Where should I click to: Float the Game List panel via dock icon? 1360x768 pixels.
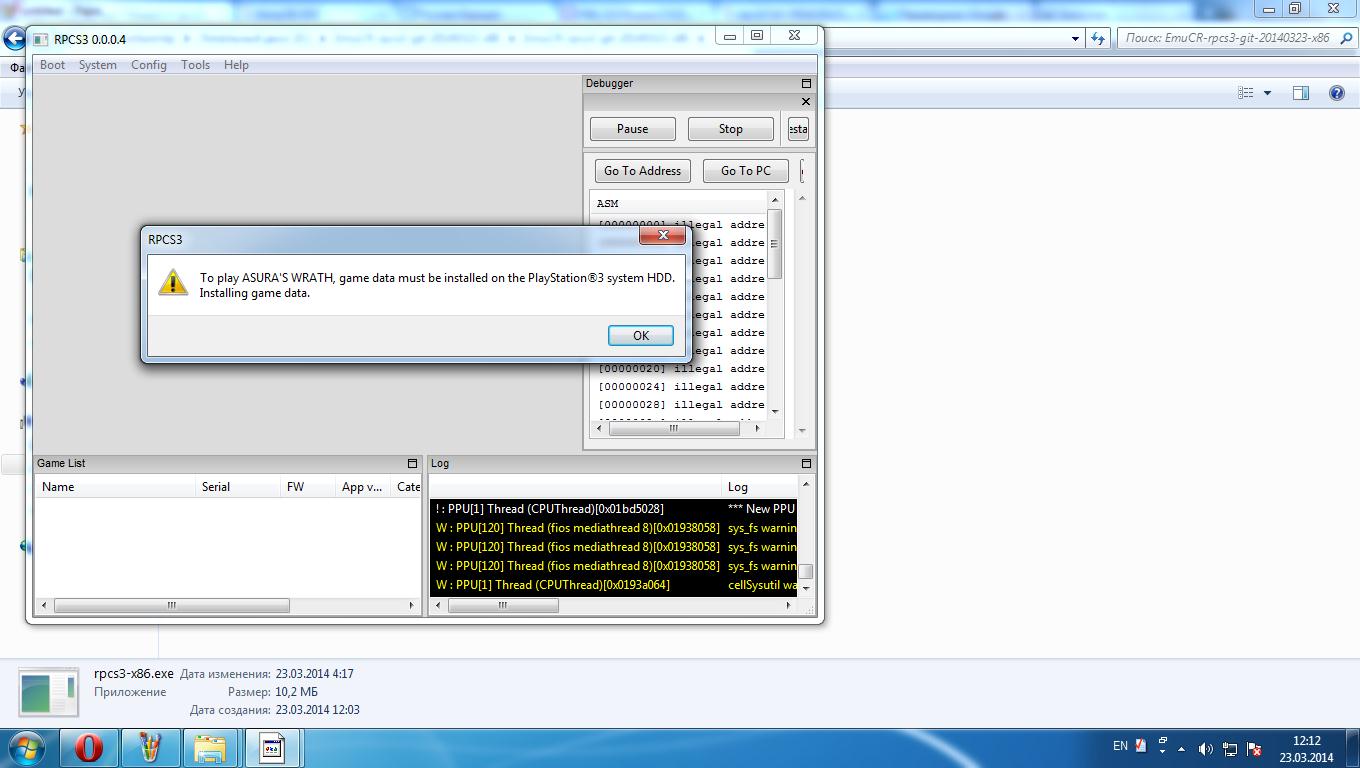(412, 464)
